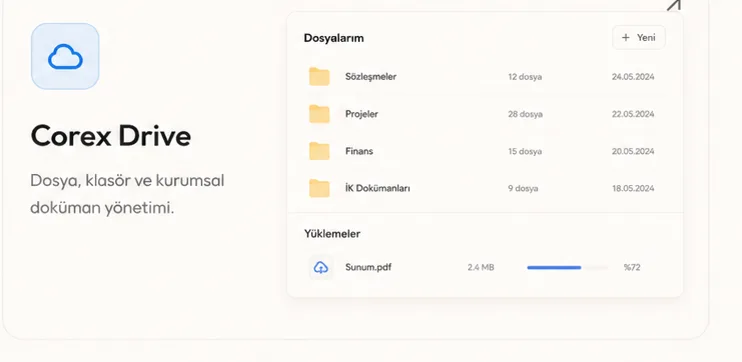Click the Dosyalarım heading
Viewport: 742px width, 362px height.
334,38
